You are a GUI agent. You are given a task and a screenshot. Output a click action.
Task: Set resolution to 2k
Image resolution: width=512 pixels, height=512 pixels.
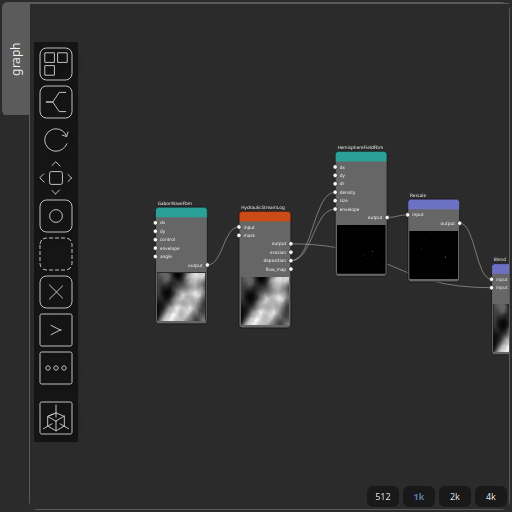455,497
